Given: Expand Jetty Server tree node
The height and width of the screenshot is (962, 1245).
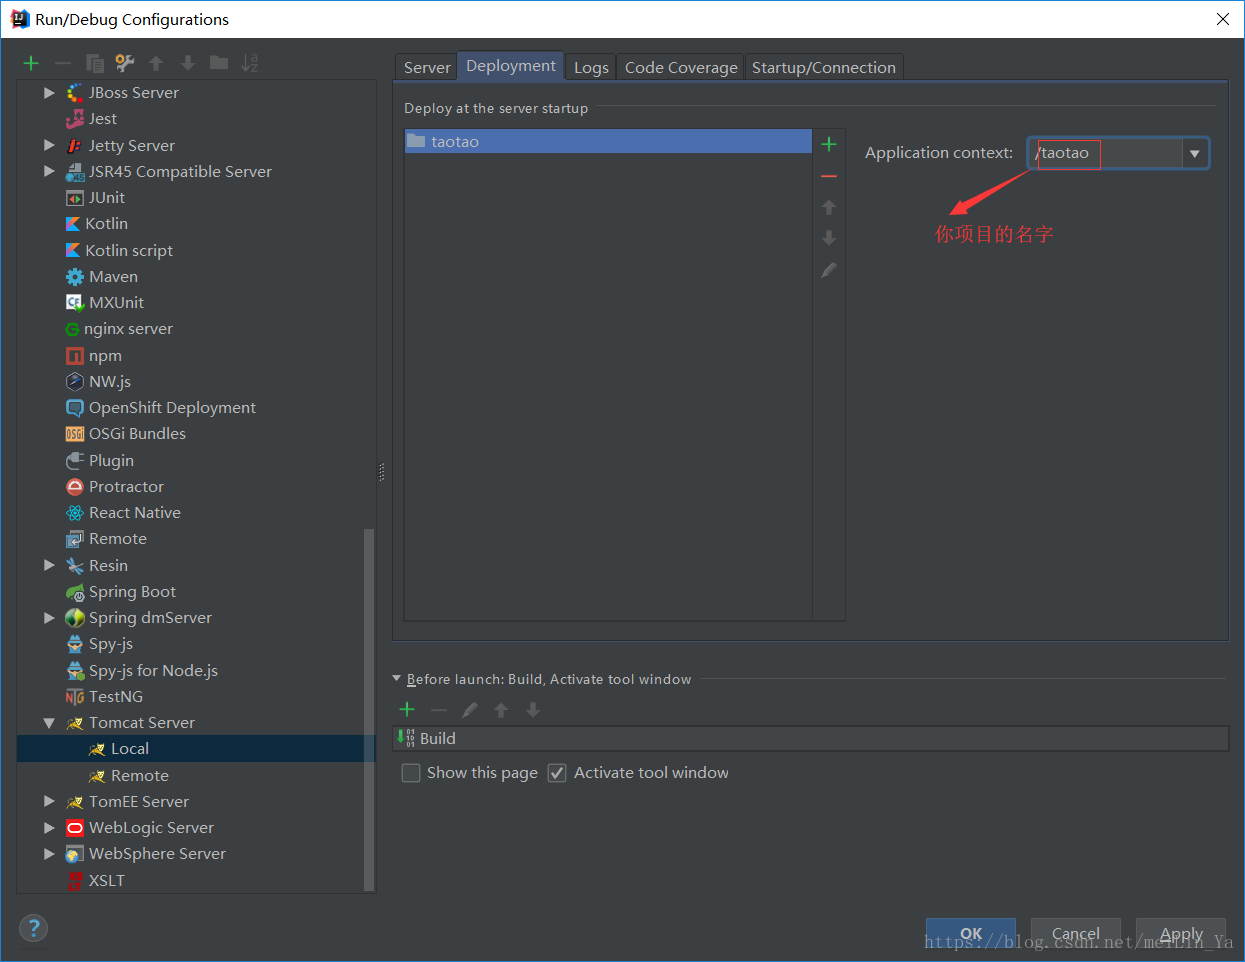Looking at the screenshot, I should point(49,145).
